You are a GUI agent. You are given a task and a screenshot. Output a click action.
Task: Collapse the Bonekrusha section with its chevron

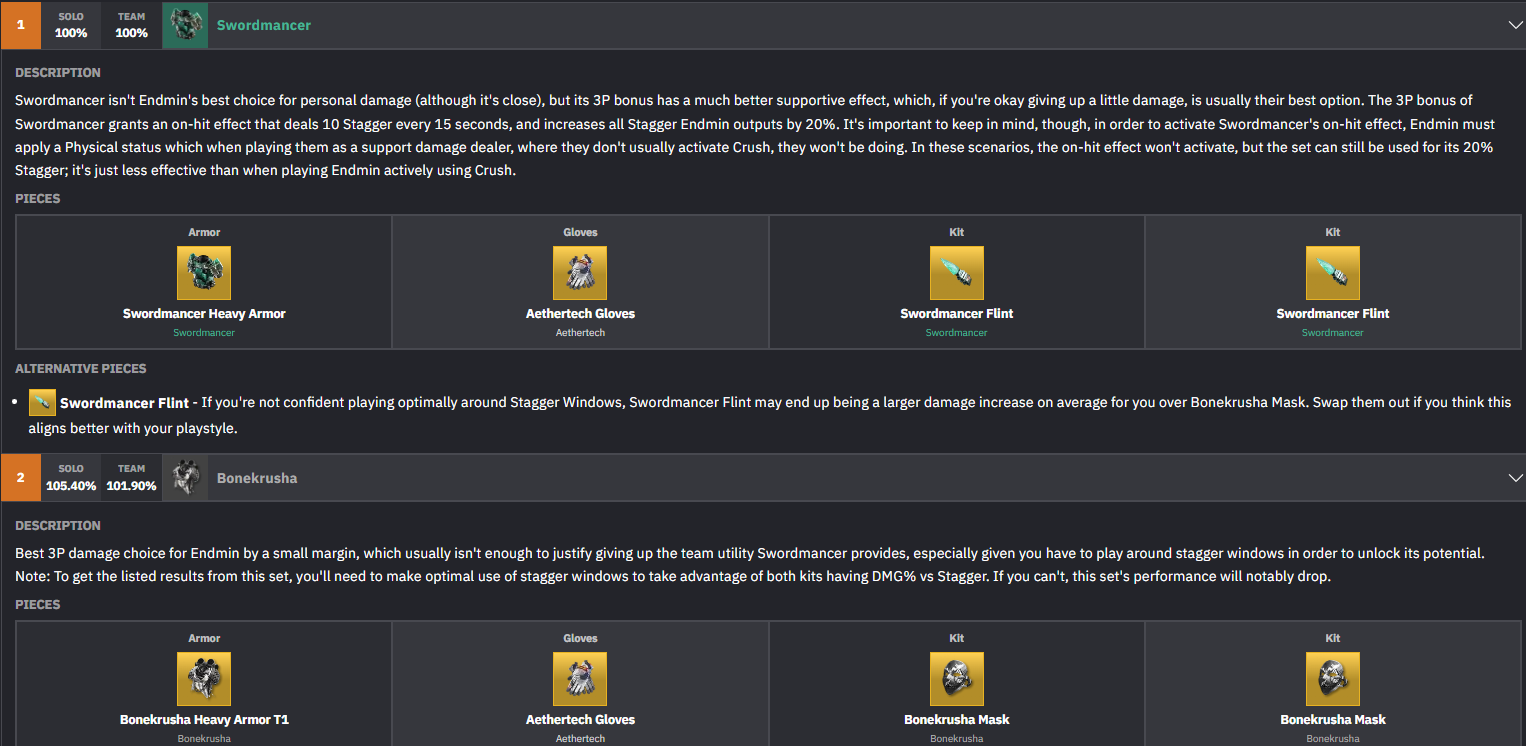coord(1514,478)
